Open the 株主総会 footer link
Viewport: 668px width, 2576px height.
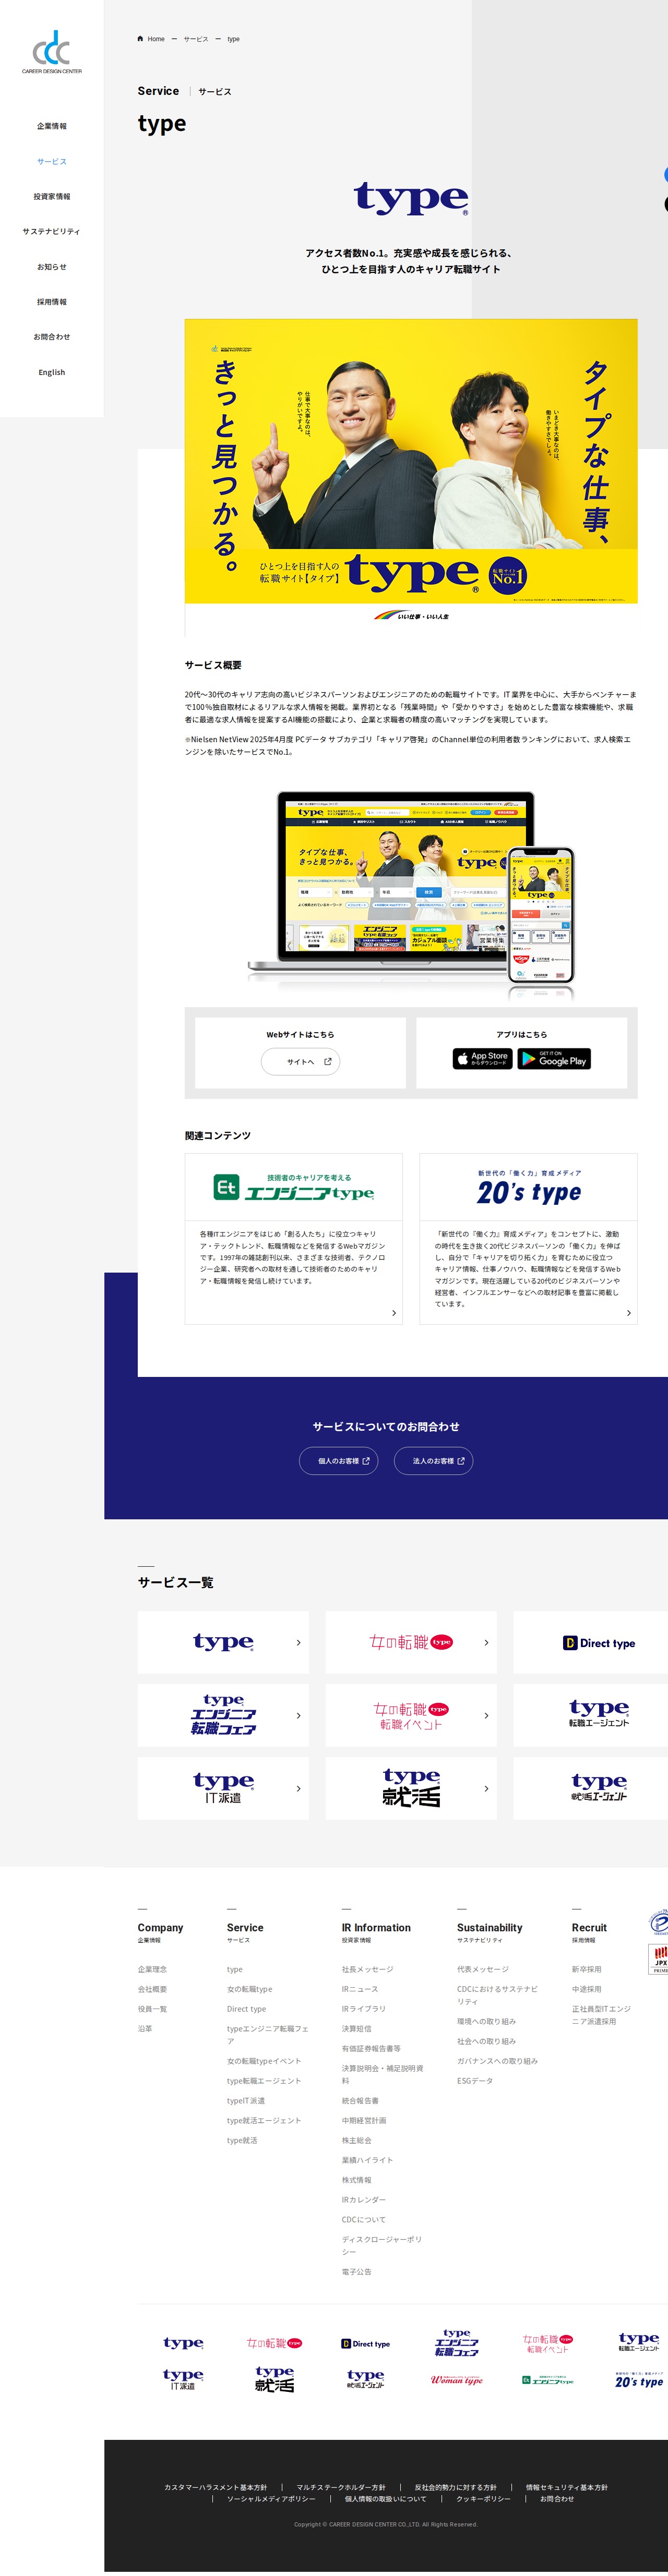click(357, 2140)
